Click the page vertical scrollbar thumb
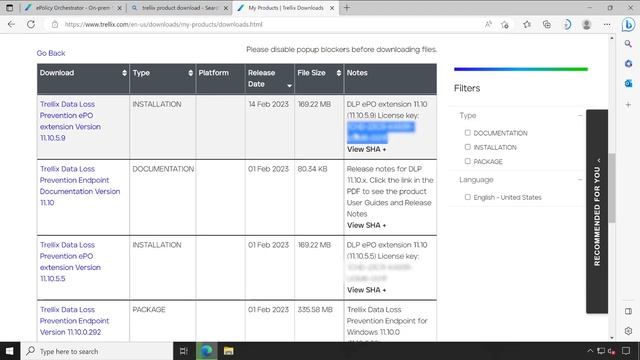This screenshot has width=640, height=360. coord(611,188)
